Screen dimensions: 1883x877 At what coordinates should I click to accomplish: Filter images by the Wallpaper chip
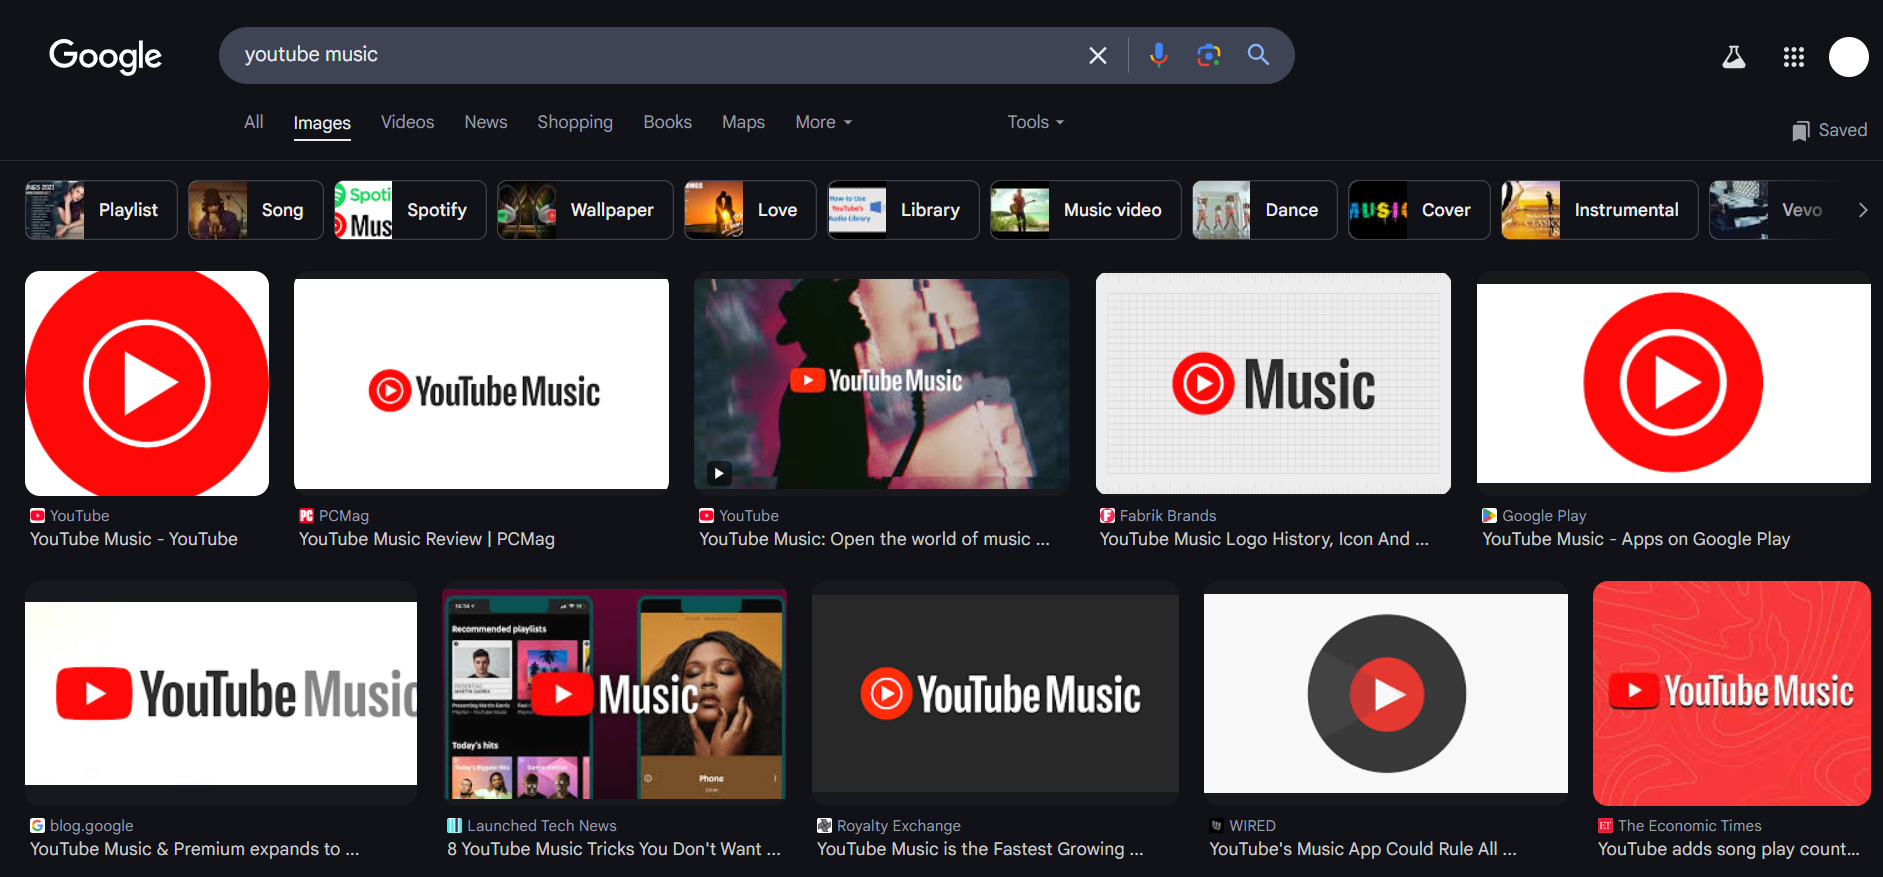(585, 210)
